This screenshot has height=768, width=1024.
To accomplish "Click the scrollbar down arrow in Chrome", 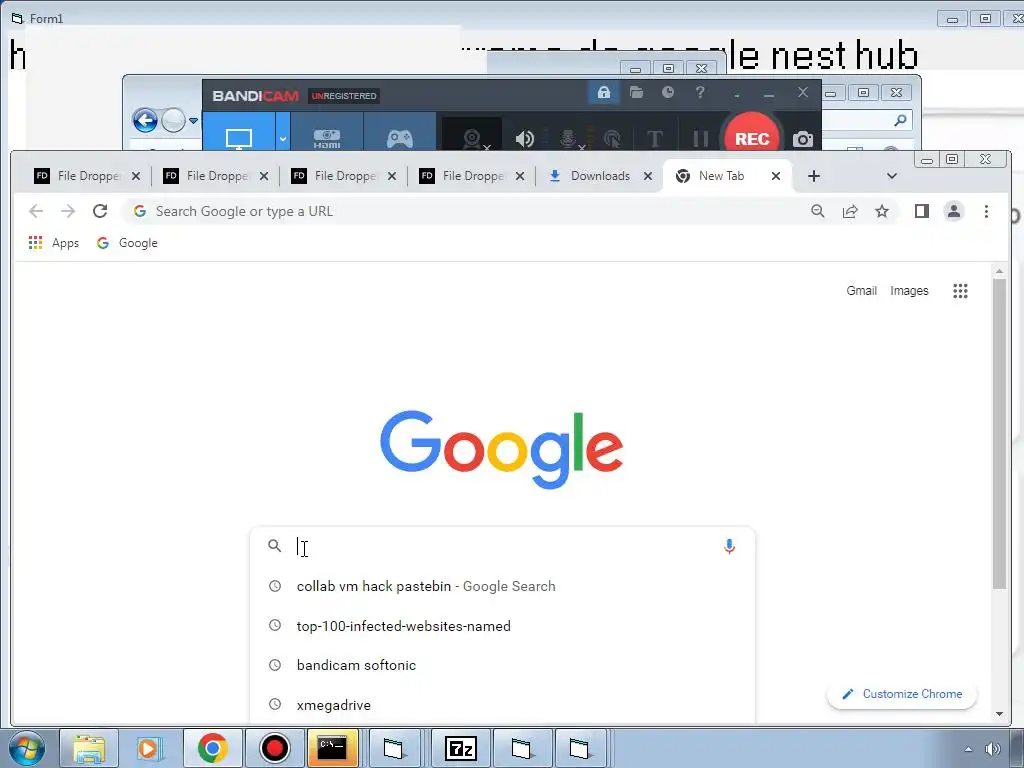I will click(999, 714).
